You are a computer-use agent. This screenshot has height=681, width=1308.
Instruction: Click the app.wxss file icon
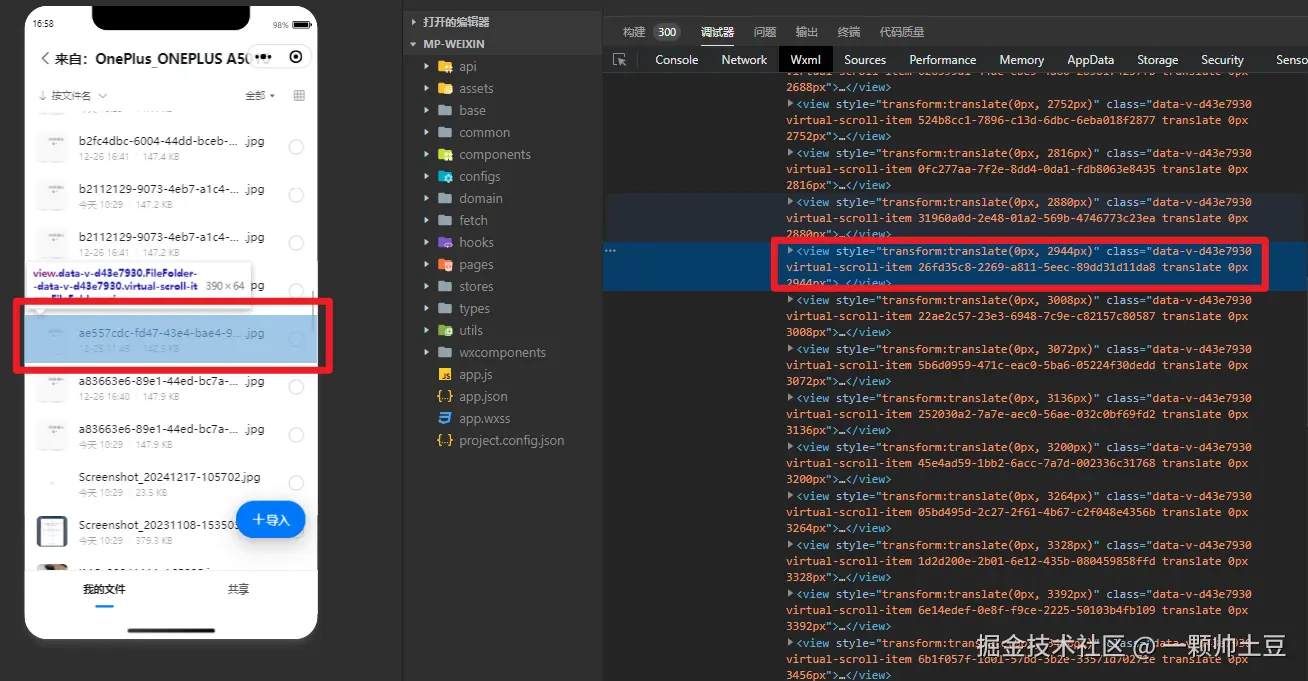tap(445, 418)
